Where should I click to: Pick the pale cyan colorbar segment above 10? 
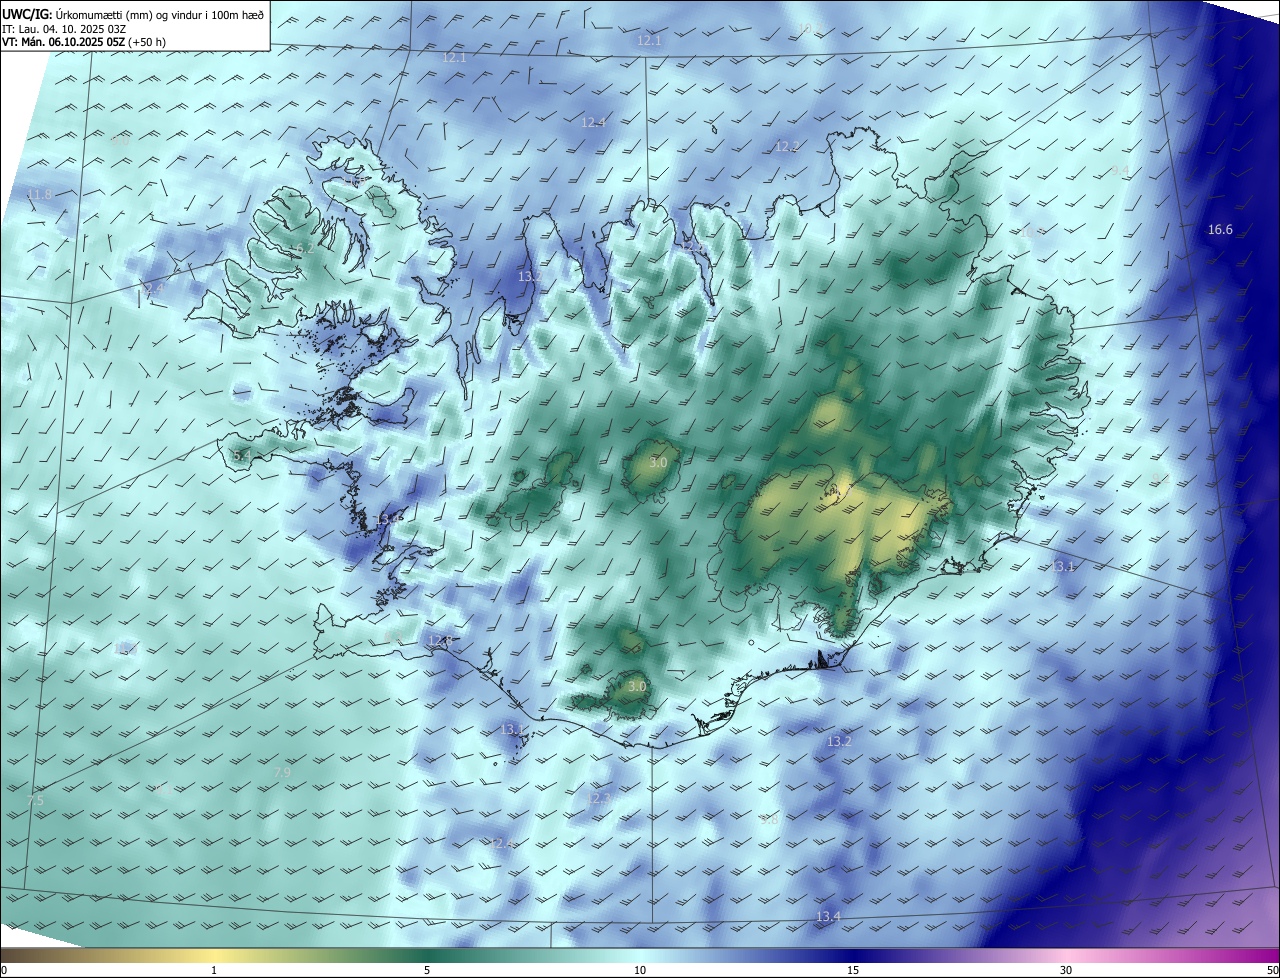click(x=640, y=955)
